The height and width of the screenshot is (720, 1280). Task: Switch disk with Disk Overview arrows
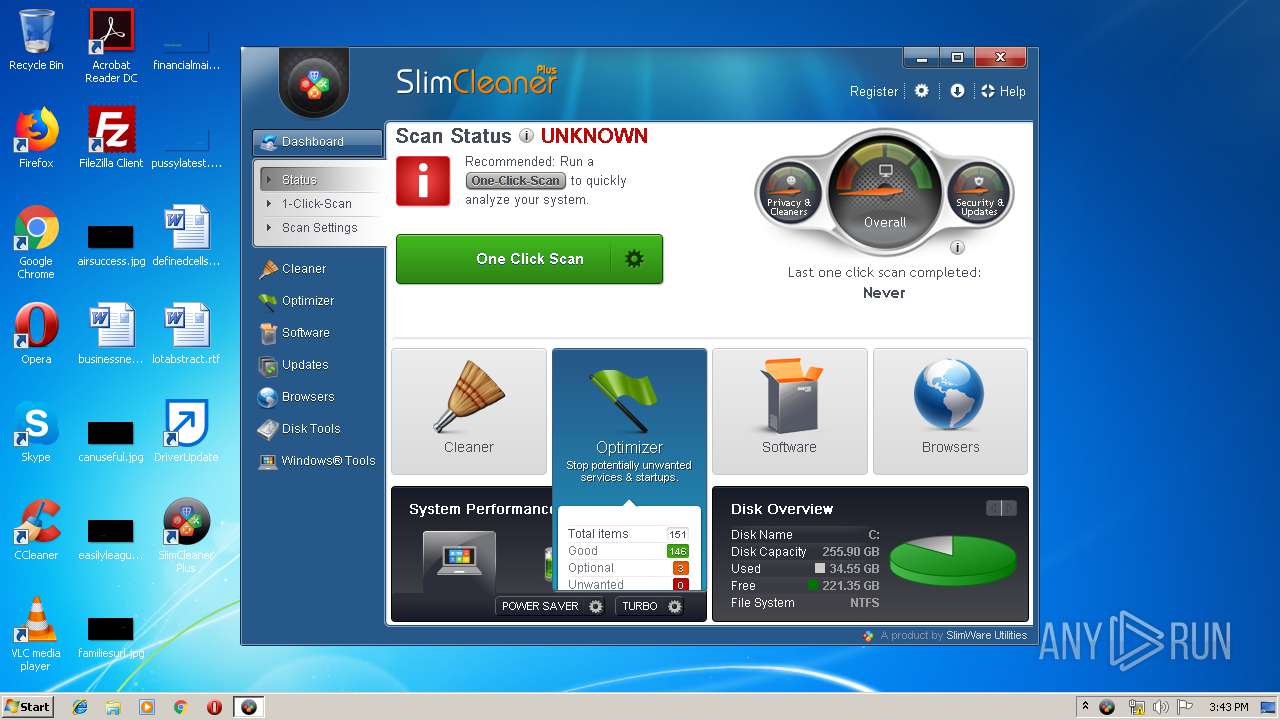pyautogui.click(x=1001, y=508)
